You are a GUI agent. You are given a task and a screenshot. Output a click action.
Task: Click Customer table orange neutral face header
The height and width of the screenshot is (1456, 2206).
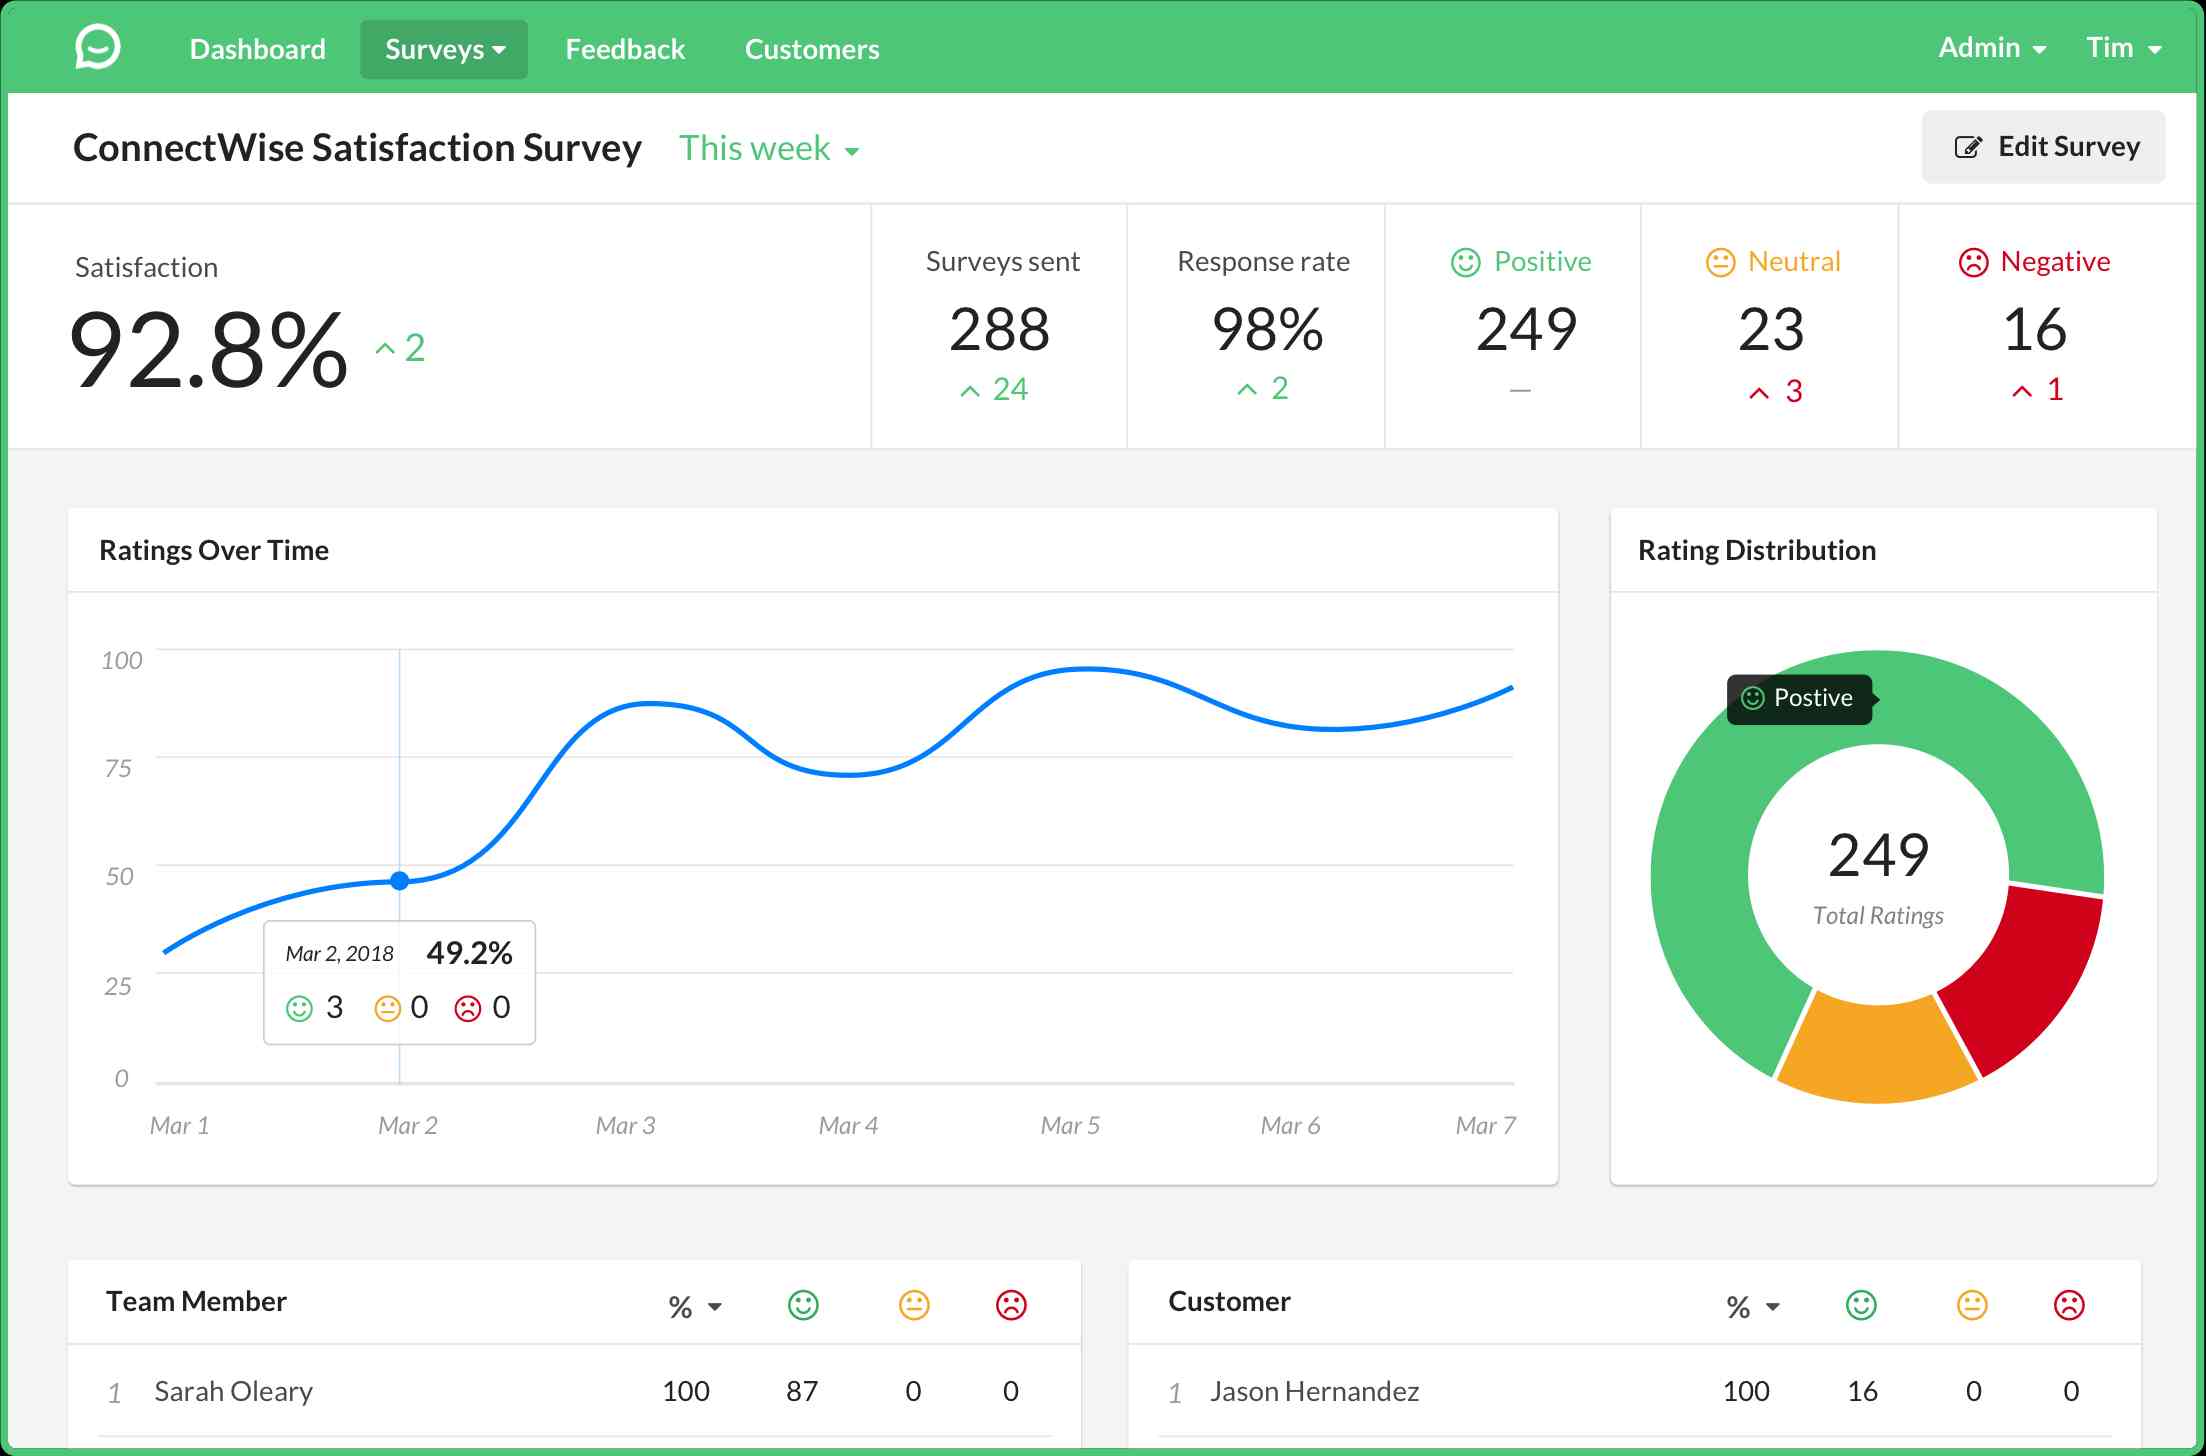[1972, 1304]
